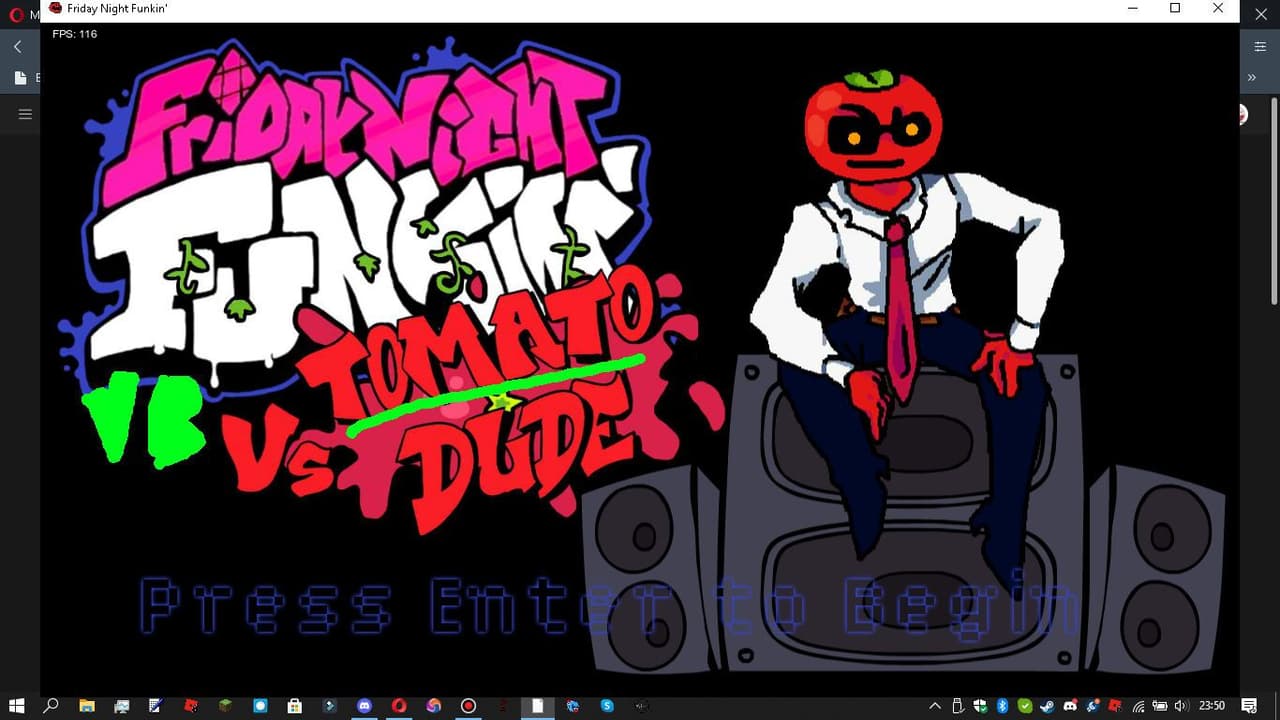
Task: Click the Friday Night Funkin' window title icon
Action: [55, 8]
